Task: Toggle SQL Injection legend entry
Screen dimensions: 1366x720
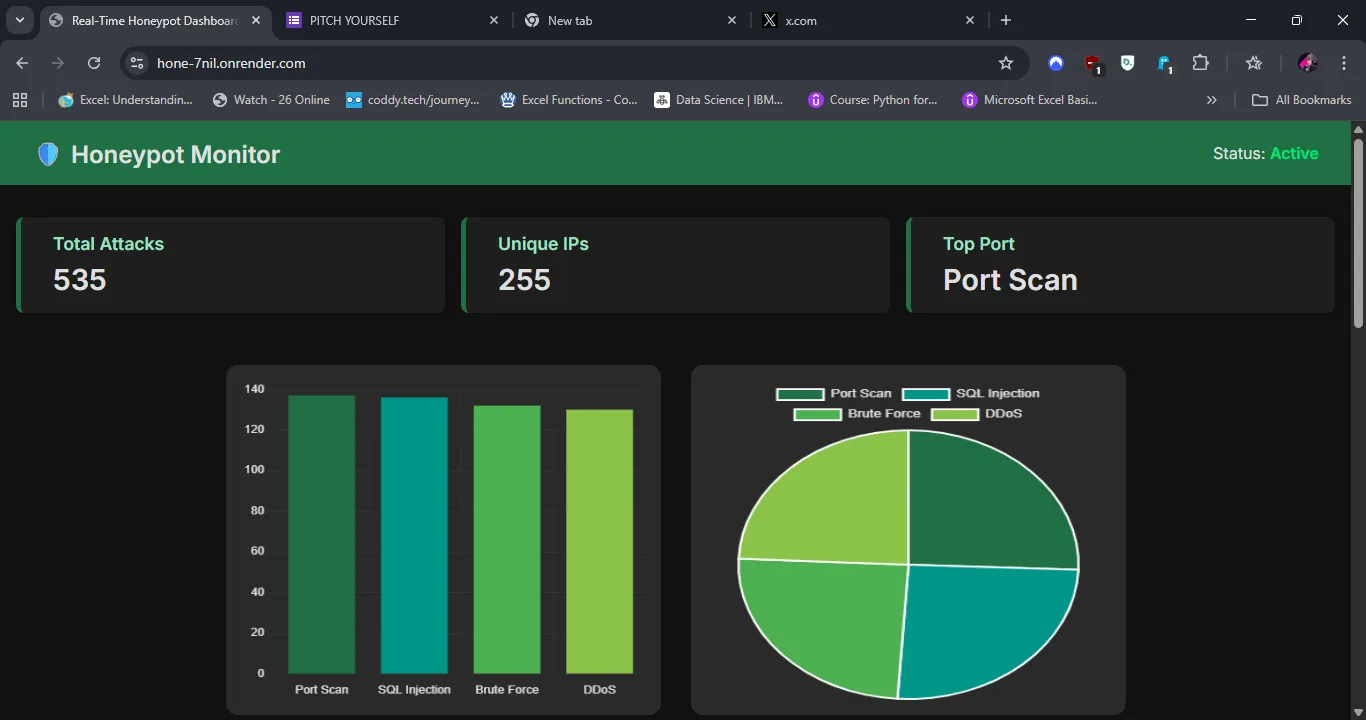Action: click(970, 394)
